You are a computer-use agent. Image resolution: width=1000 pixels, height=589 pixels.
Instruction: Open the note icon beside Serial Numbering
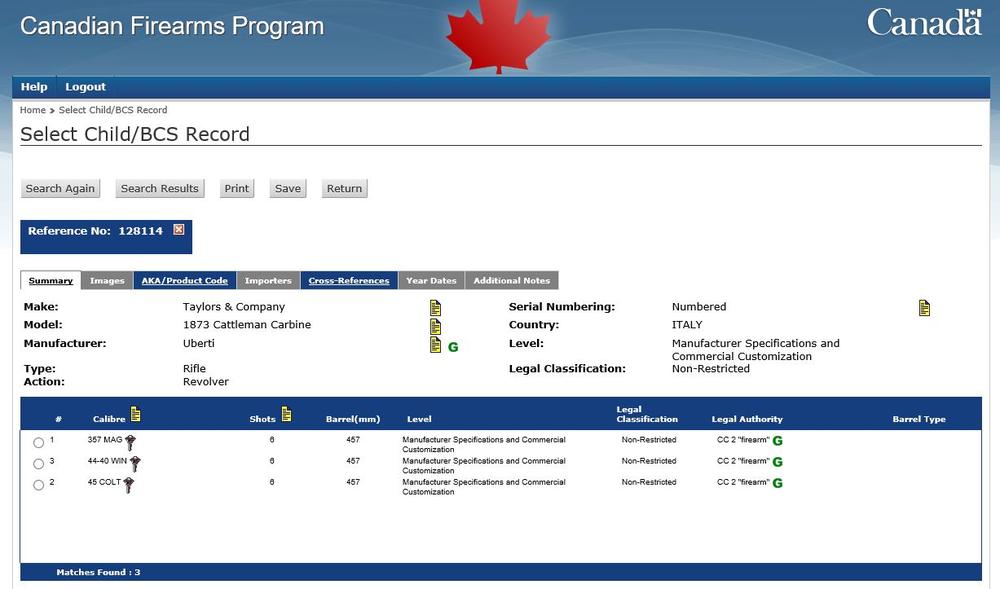[x=924, y=308]
